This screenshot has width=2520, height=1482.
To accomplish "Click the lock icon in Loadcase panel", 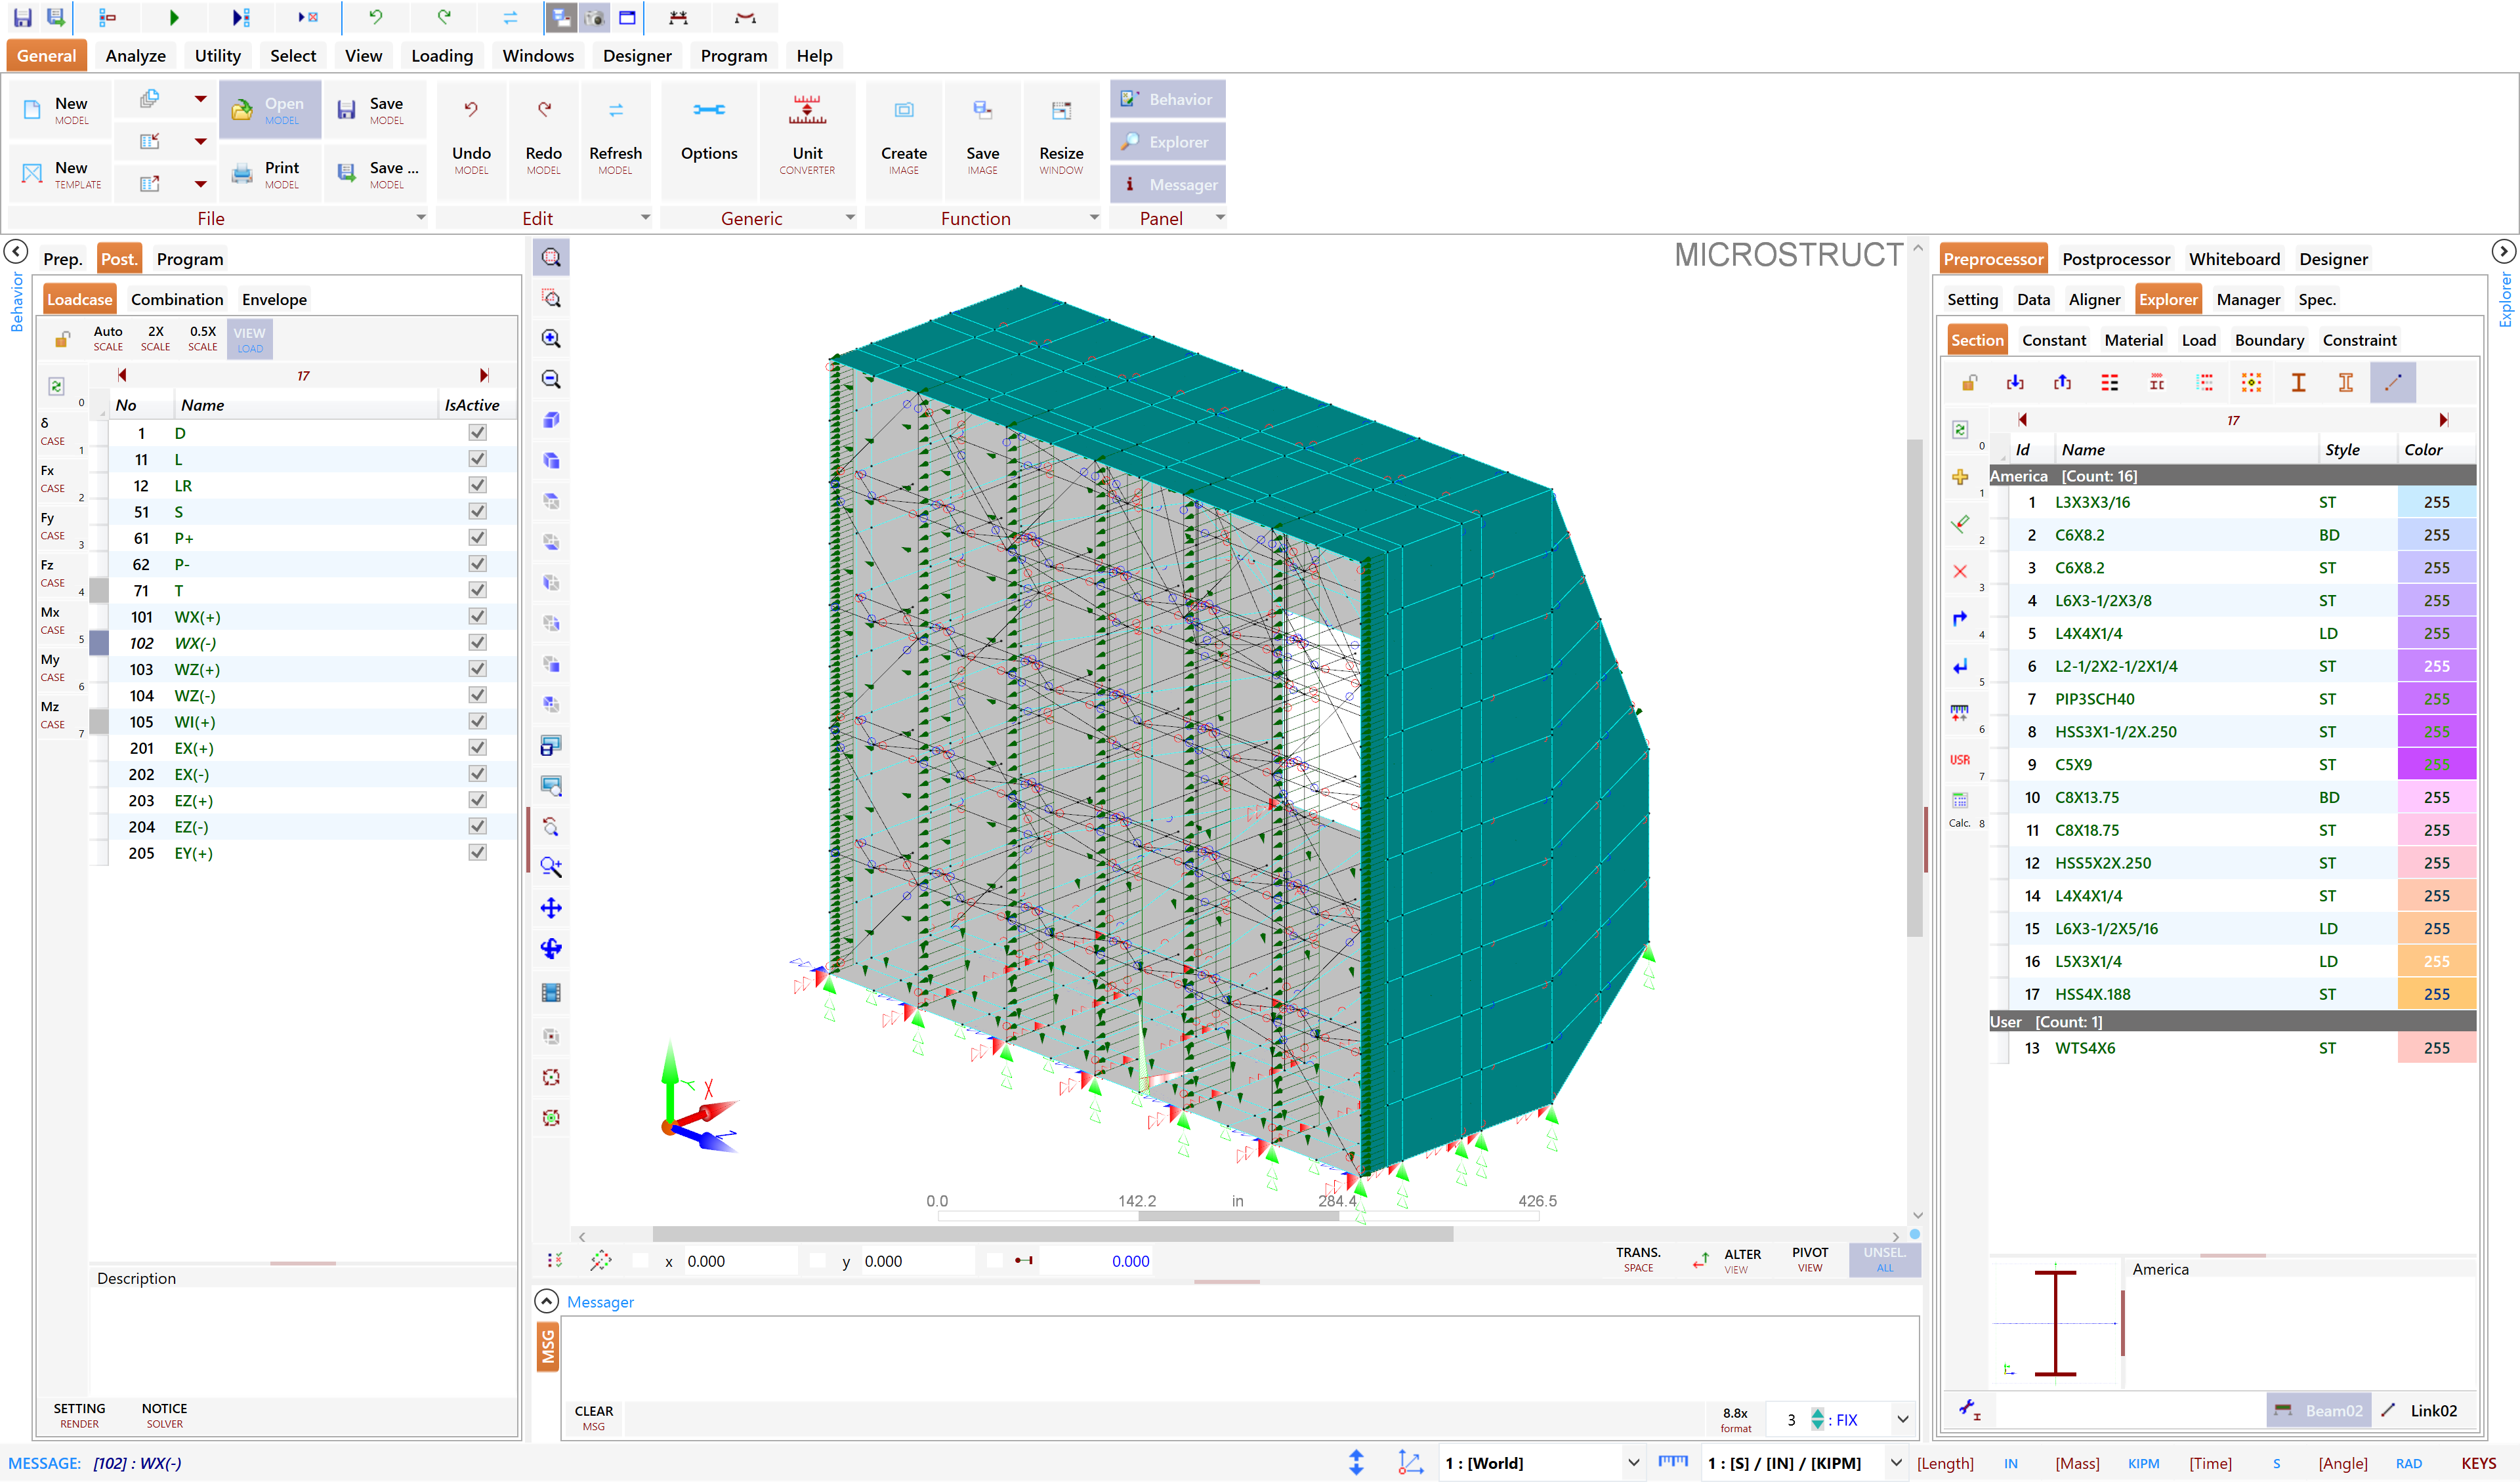I will [62, 339].
